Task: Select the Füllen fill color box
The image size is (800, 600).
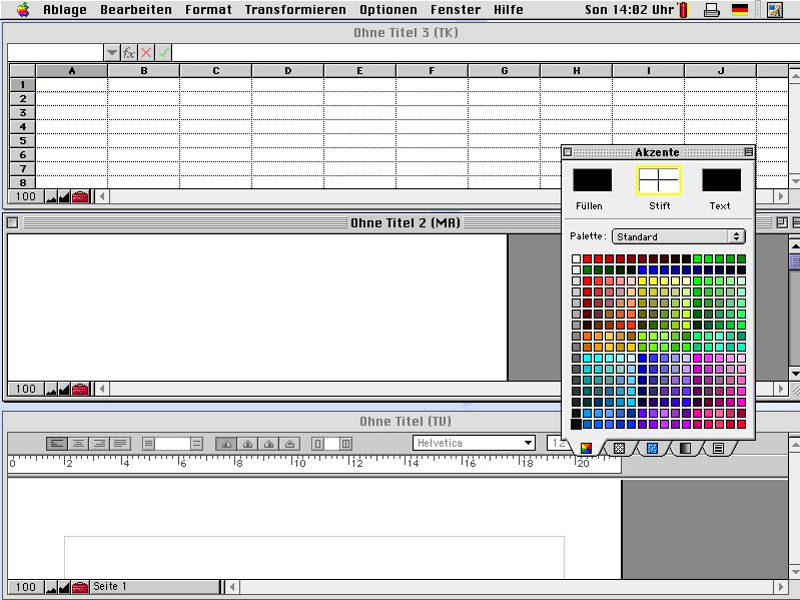Action: point(592,180)
